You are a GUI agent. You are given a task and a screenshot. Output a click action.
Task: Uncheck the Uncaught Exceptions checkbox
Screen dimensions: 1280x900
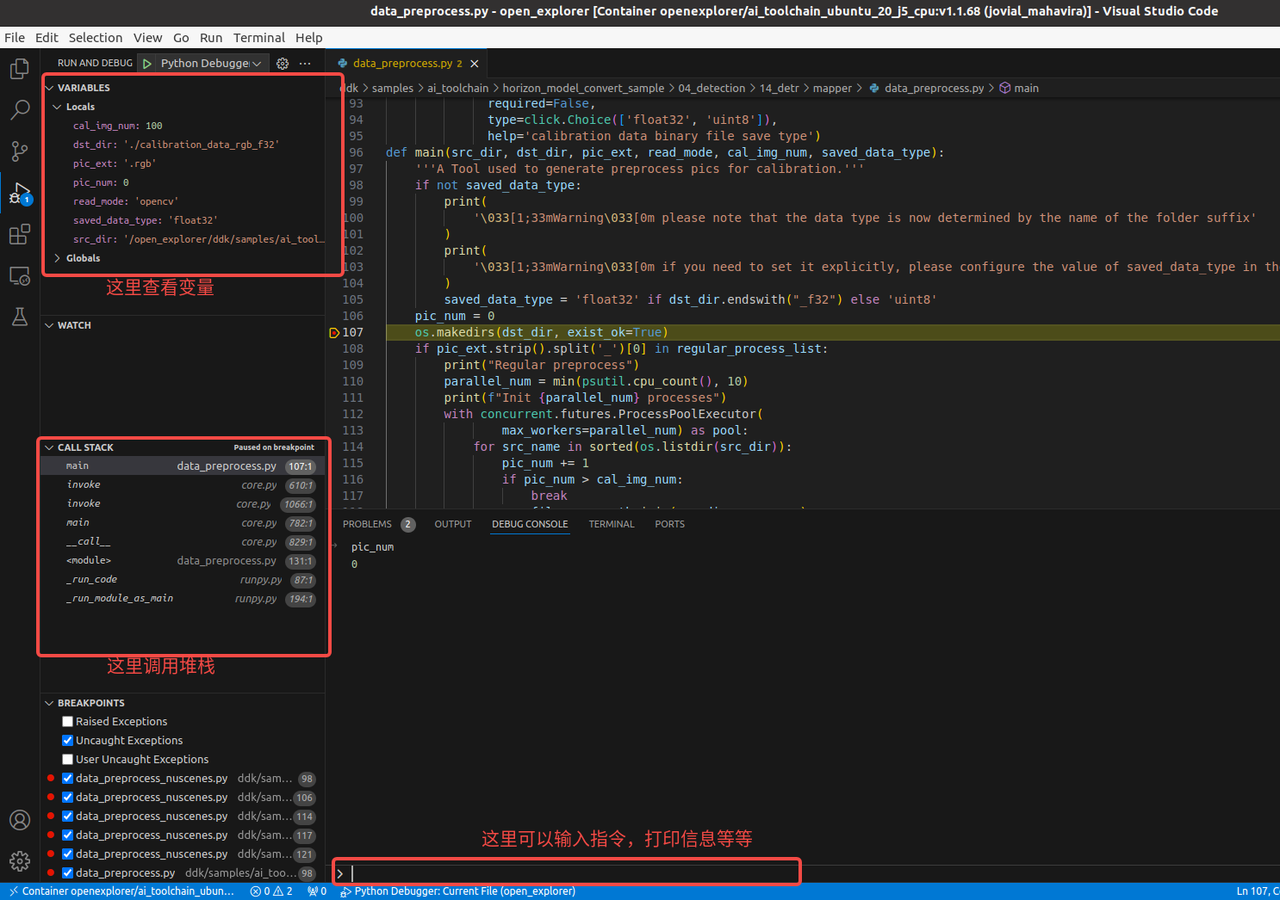(68, 740)
